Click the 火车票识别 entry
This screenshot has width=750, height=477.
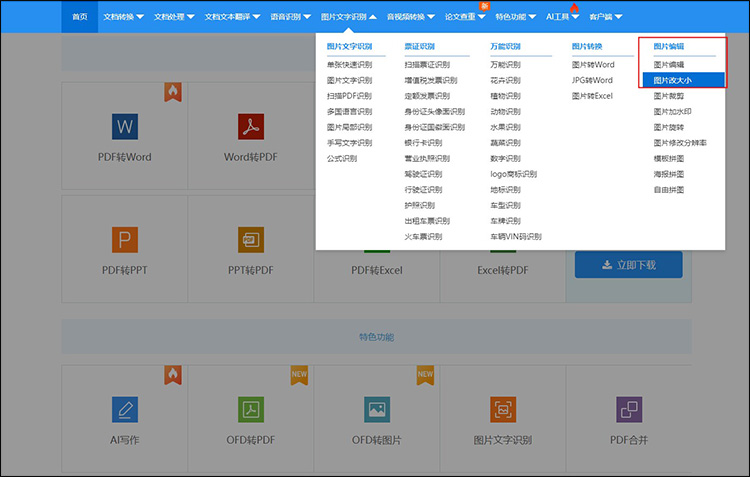tap(423, 237)
